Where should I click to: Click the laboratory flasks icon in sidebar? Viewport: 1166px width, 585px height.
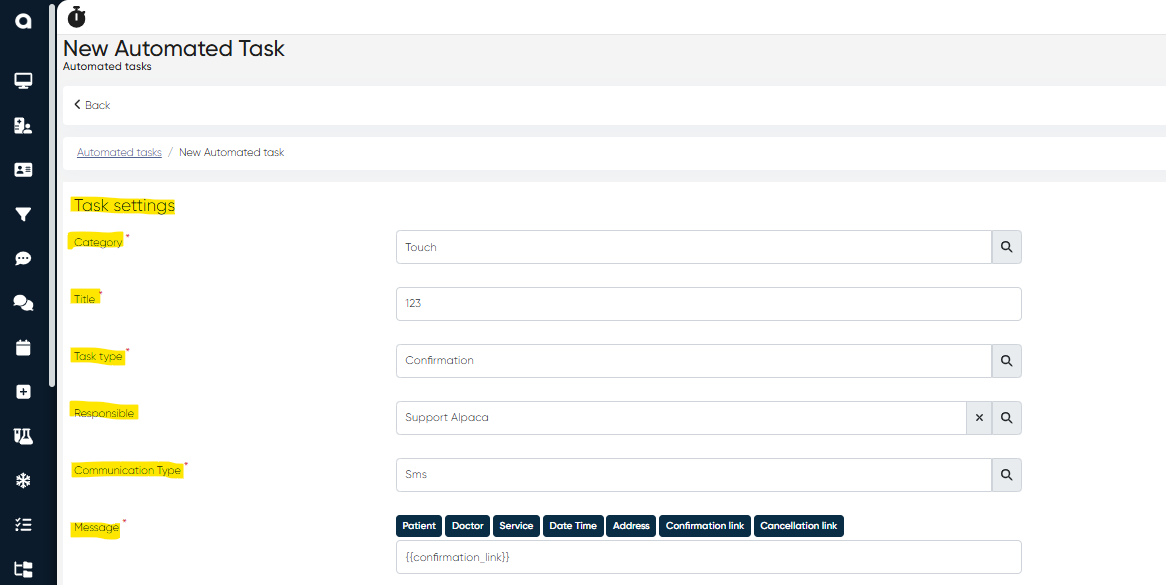point(23,436)
